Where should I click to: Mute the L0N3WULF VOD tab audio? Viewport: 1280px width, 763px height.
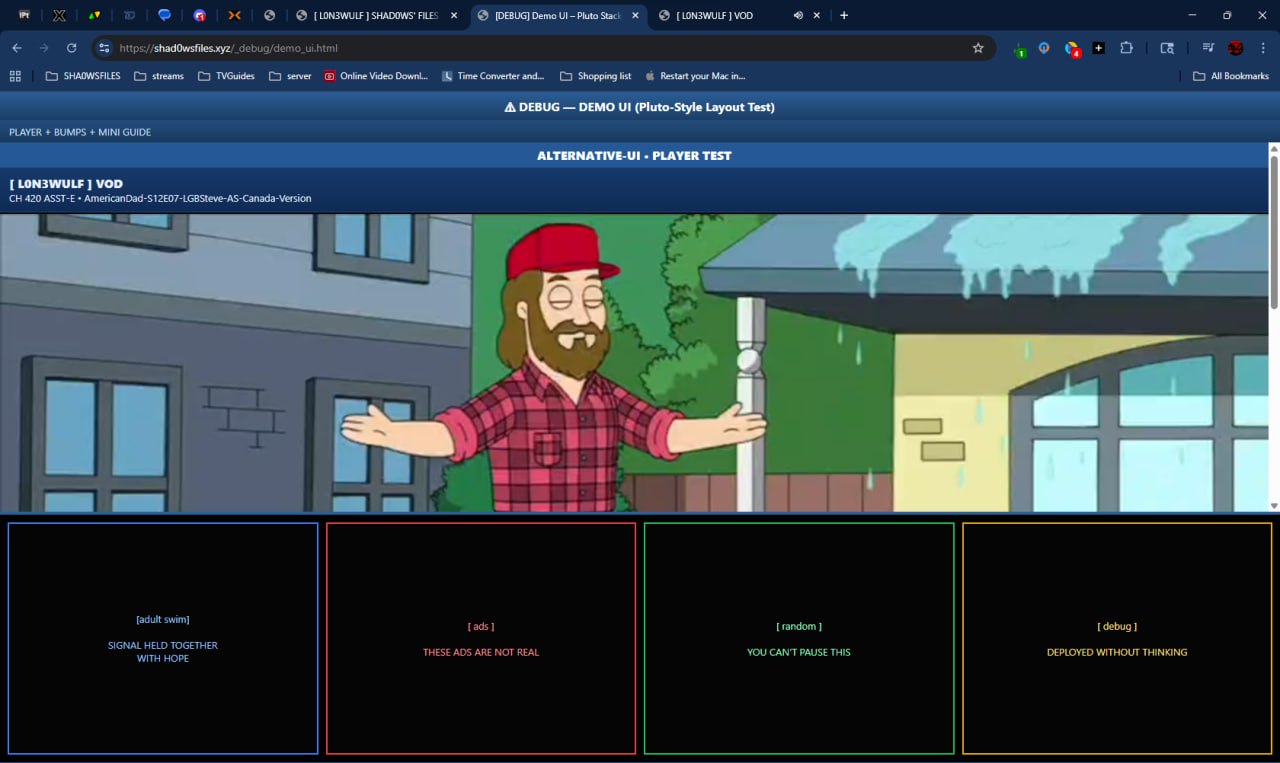(x=798, y=16)
